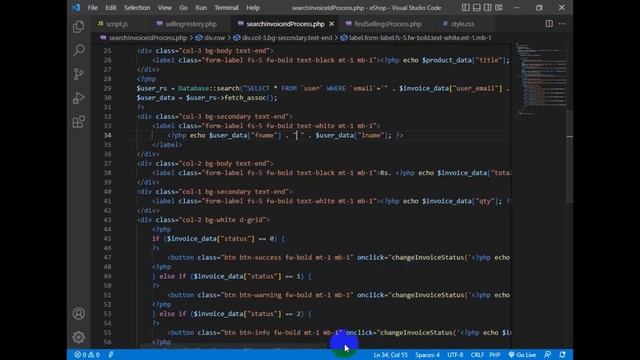
Task: Click btn-info button tag on line 55
Action: coord(255,333)
